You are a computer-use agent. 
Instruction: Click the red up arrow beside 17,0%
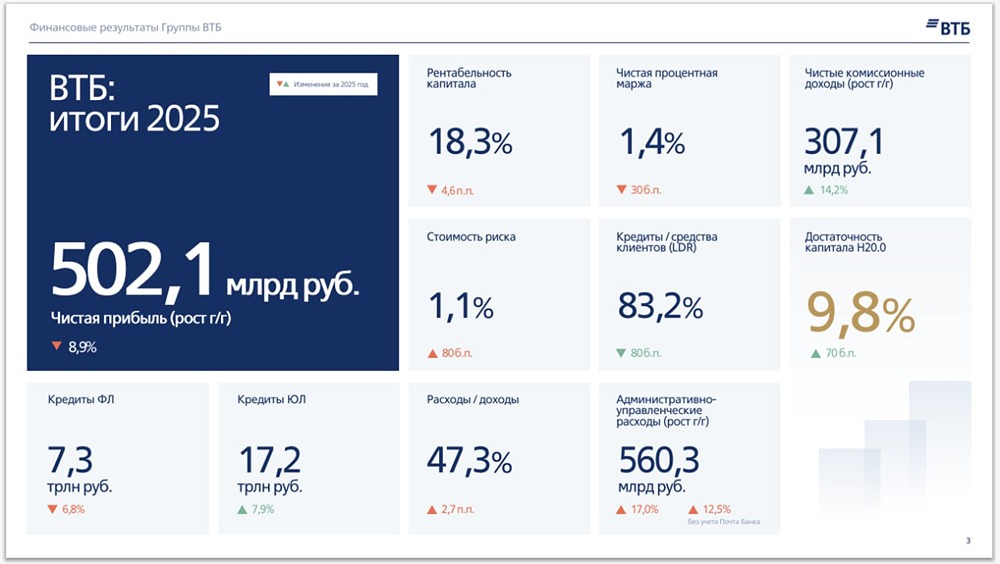tap(621, 509)
